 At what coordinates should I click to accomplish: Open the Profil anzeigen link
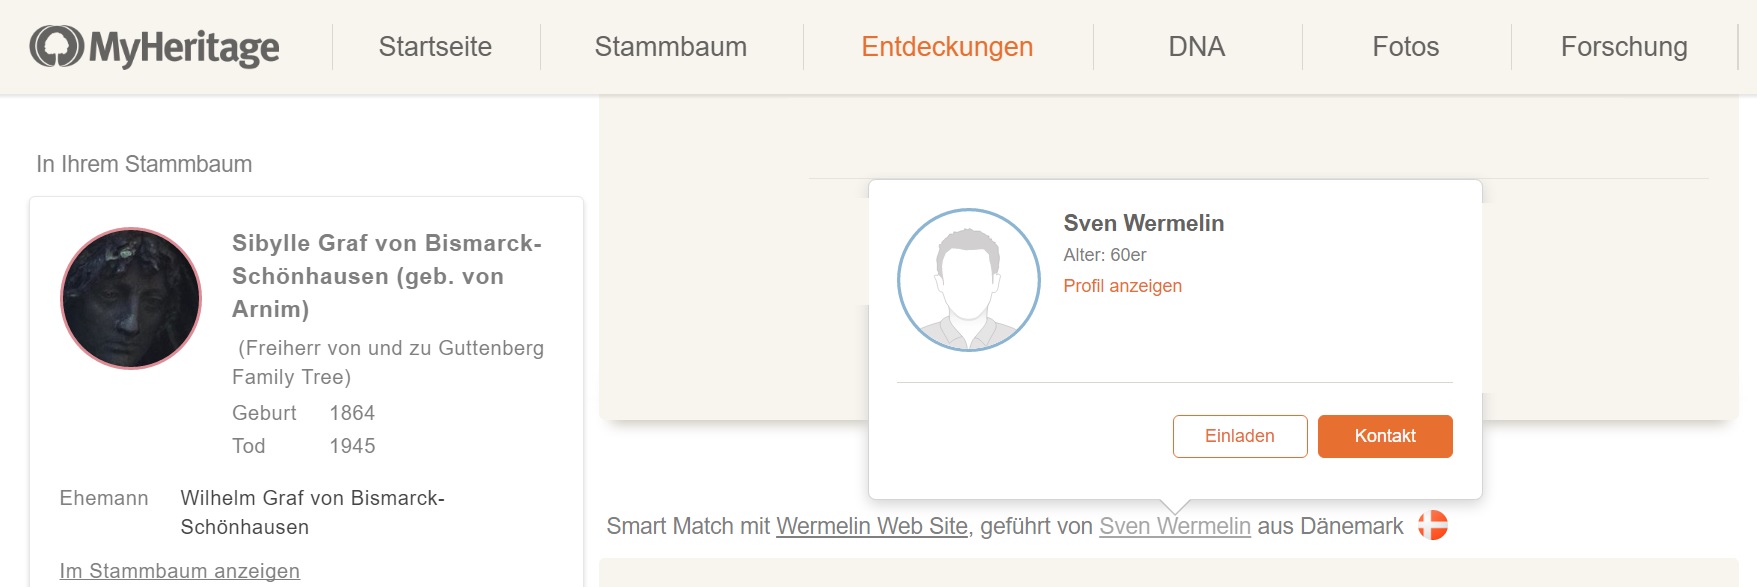pyautogui.click(x=1122, y=286)
